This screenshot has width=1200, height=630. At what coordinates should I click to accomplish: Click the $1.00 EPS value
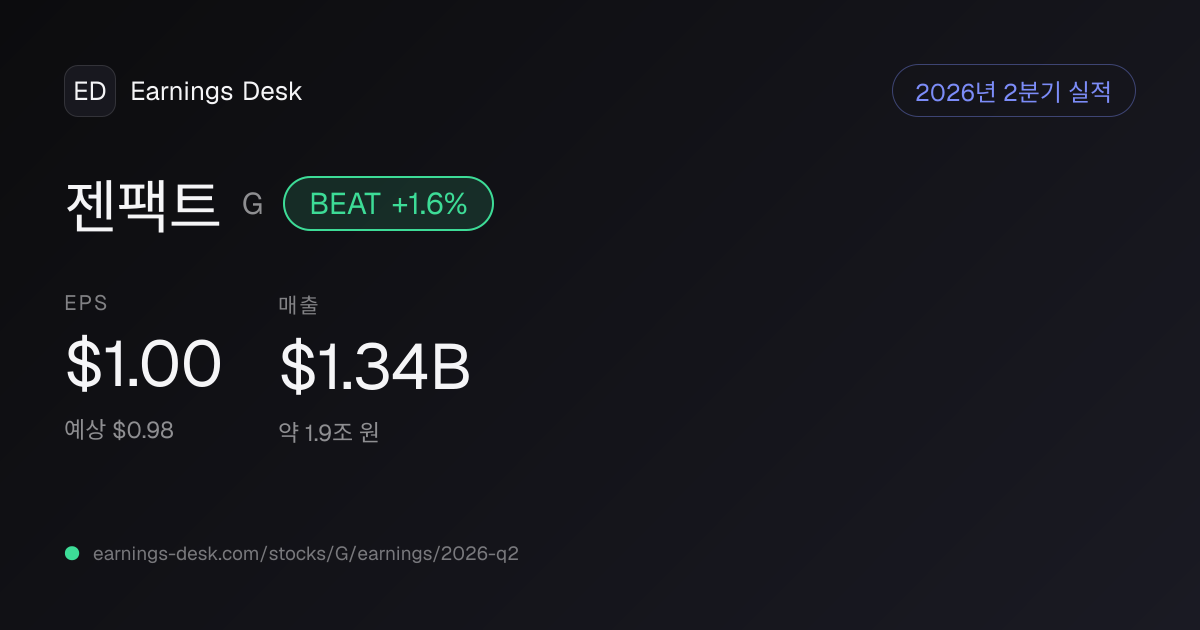[x=143, y=364]
